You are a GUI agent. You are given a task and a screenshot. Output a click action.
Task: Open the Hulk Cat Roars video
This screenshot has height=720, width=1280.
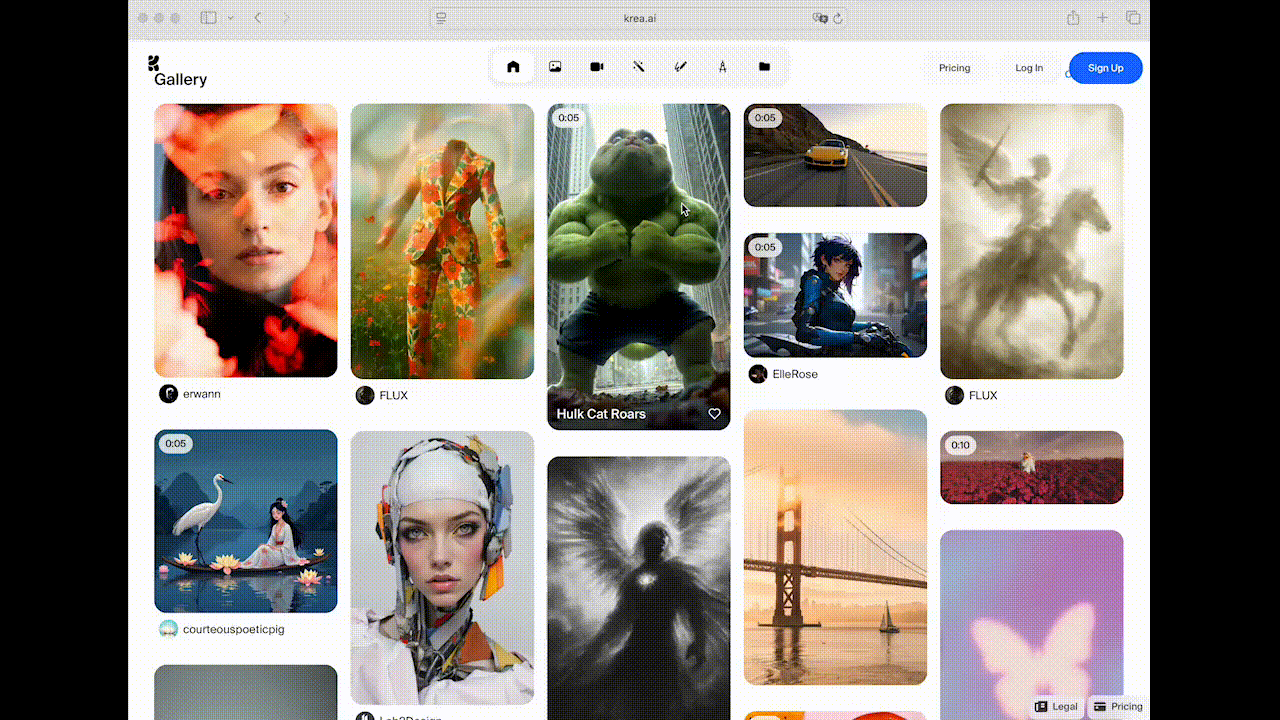pyautogui.click(x=639, y=267)
